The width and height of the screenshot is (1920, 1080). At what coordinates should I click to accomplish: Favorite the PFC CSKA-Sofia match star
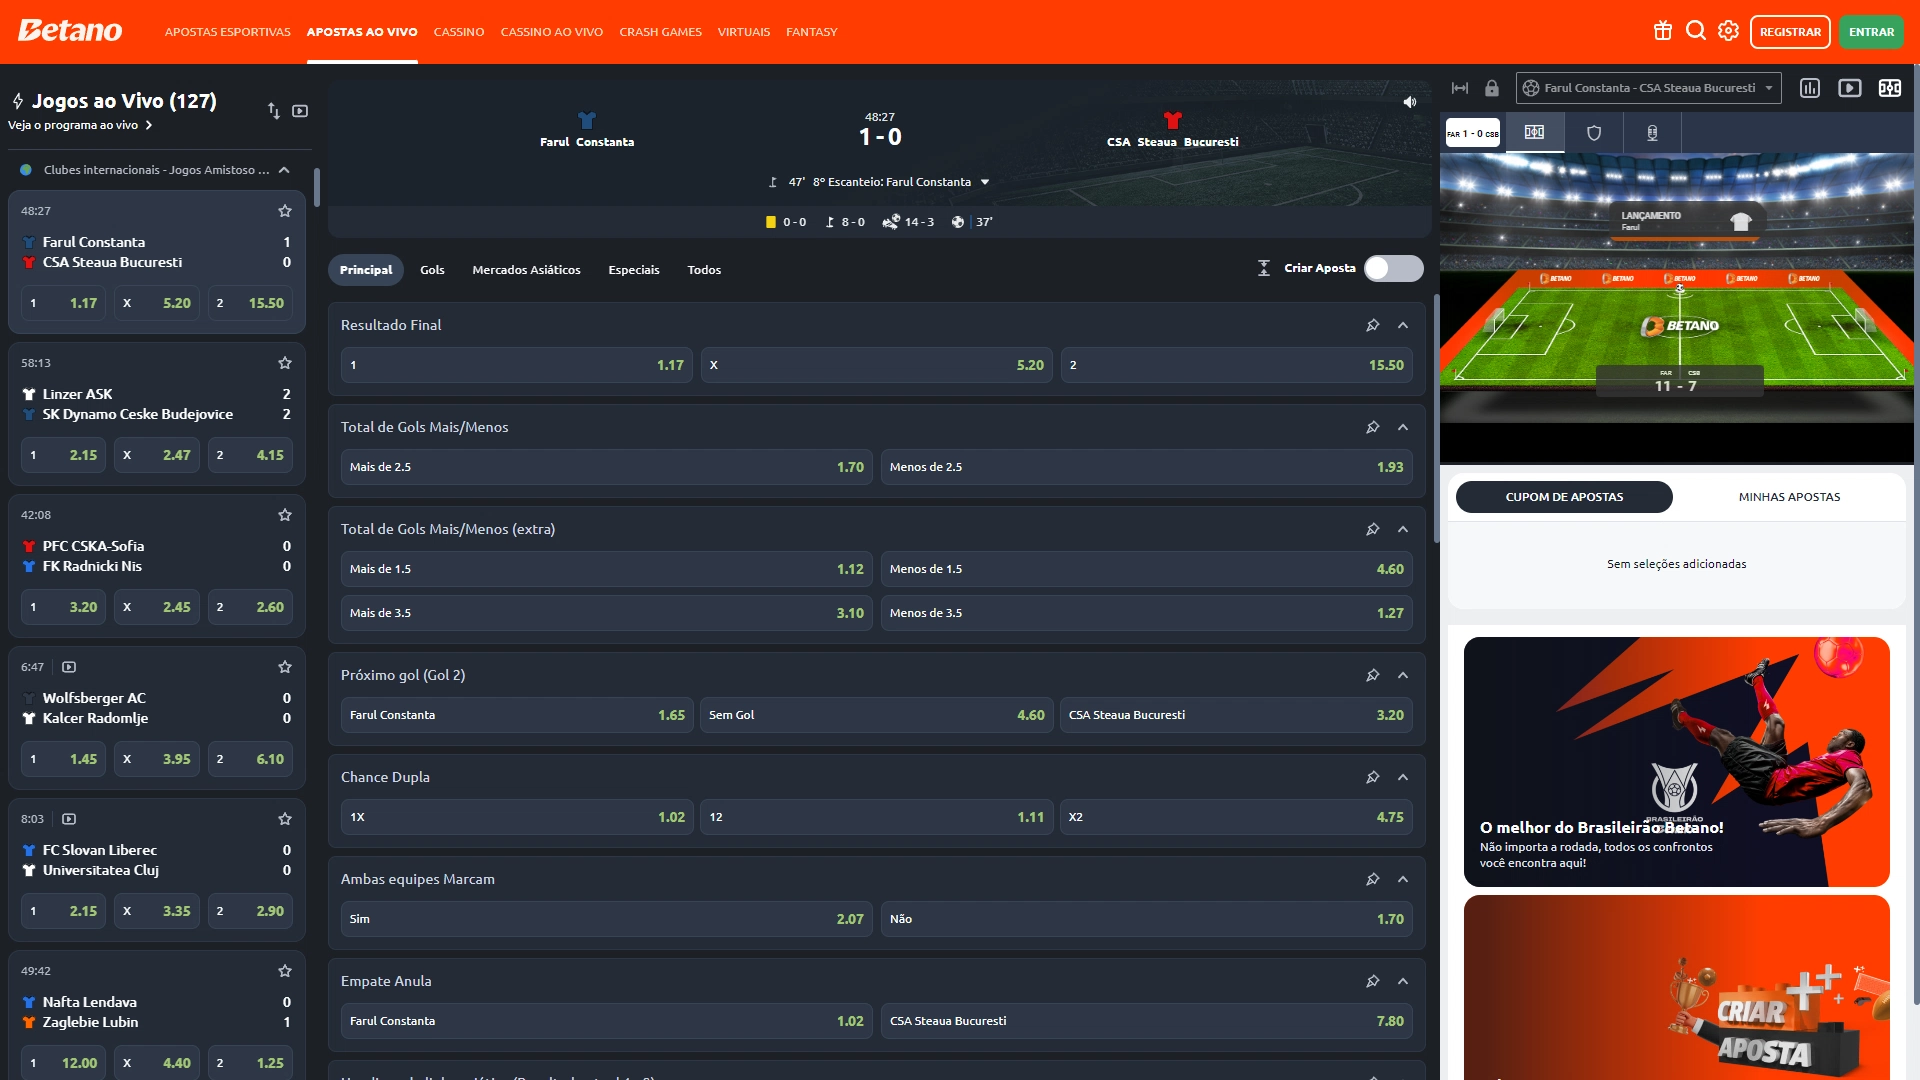[285, 515]
